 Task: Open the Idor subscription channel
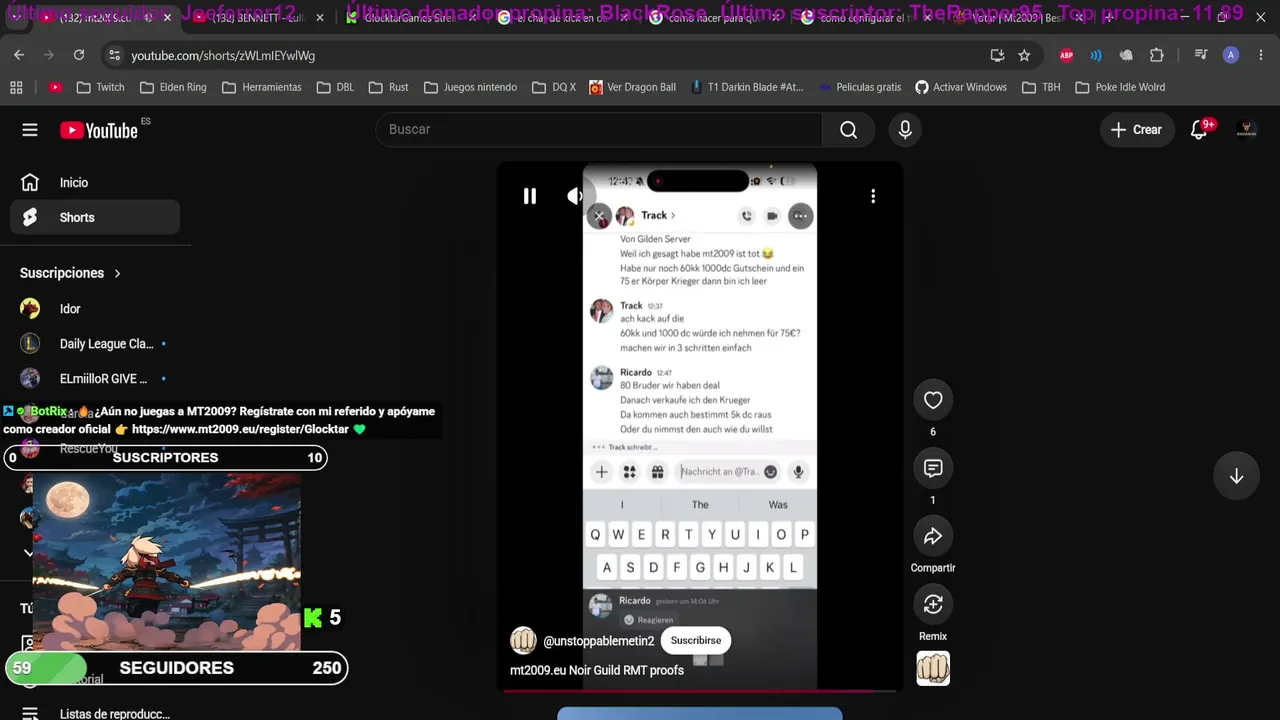(95, 309)
